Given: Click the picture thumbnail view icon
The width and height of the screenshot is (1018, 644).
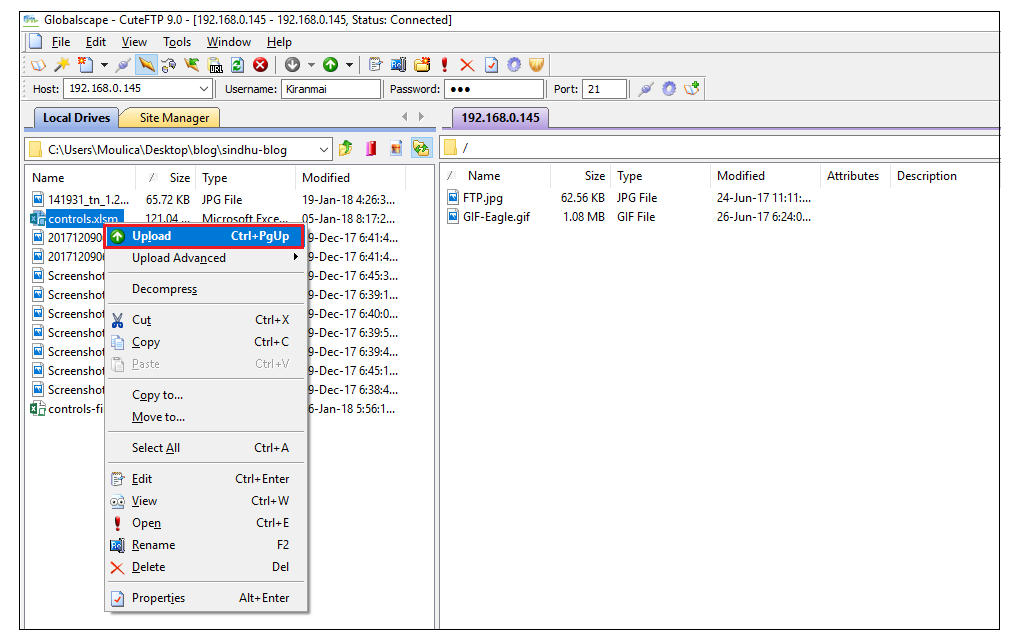Looking at the screenshot, I should pyautogui.click(x=396, y=149).
